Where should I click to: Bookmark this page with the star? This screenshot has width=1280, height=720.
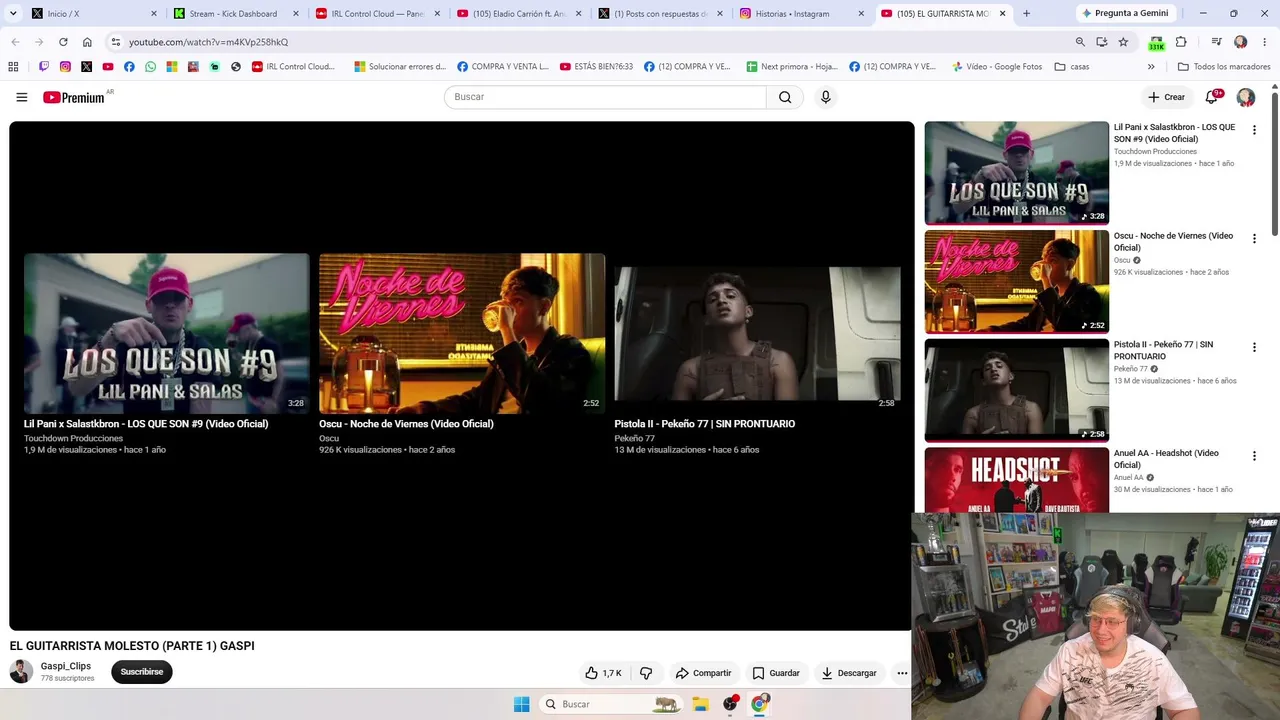click(x=1123, y=42)
